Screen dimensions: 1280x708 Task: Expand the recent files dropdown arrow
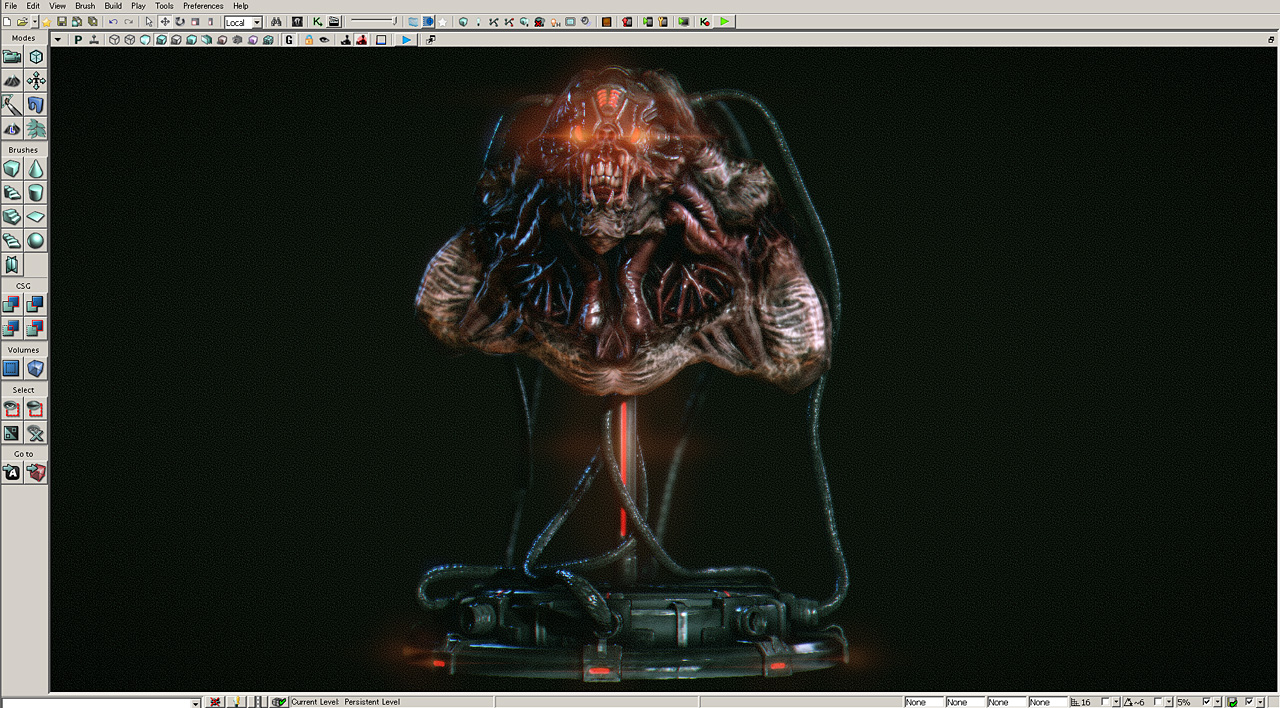(34, 22)
